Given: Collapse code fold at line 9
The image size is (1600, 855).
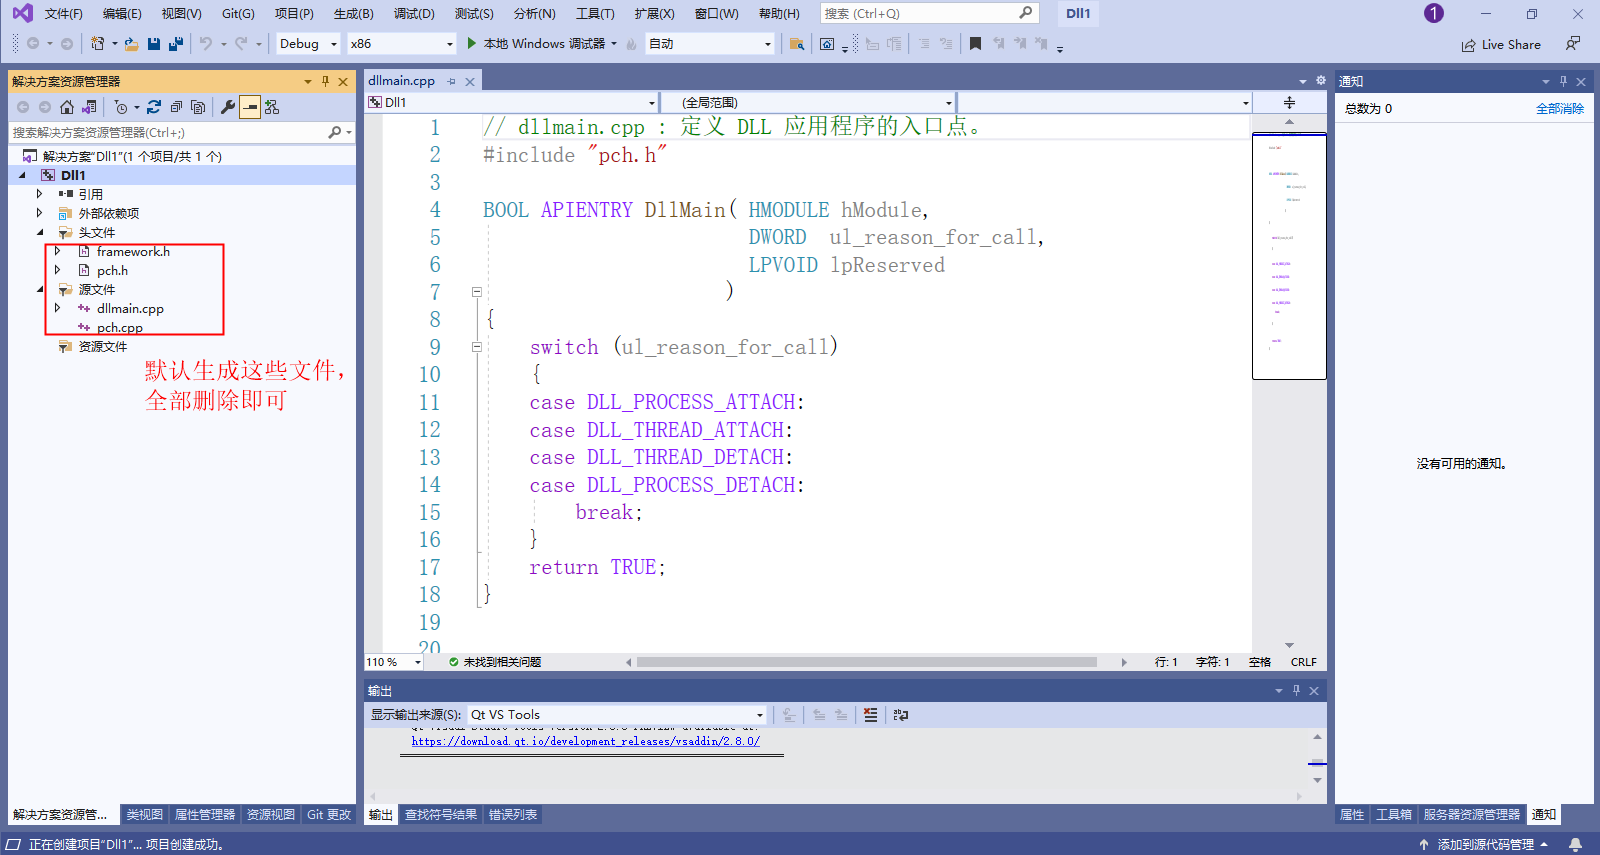Looking at the screenshot, I should click(x=477, y=347).
